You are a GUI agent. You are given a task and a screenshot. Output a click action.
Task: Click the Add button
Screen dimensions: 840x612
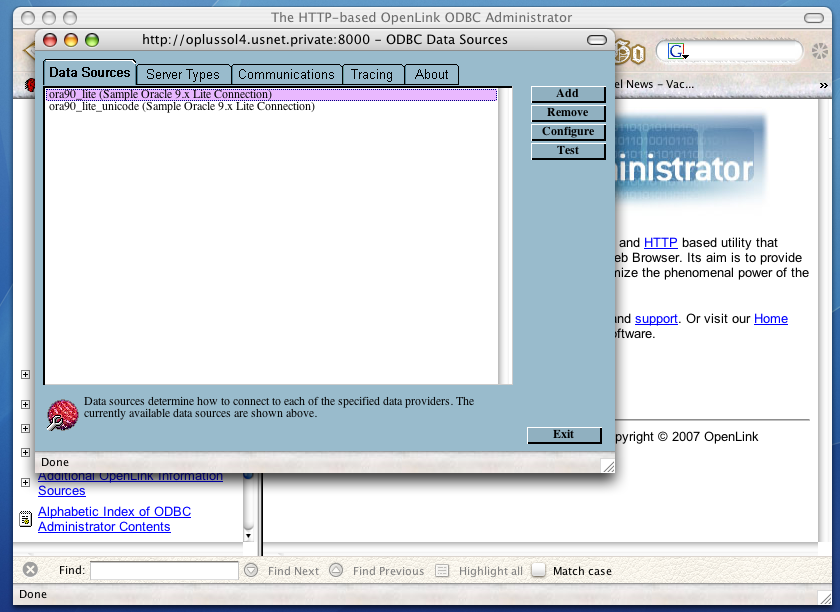click(x=568, y=94)
